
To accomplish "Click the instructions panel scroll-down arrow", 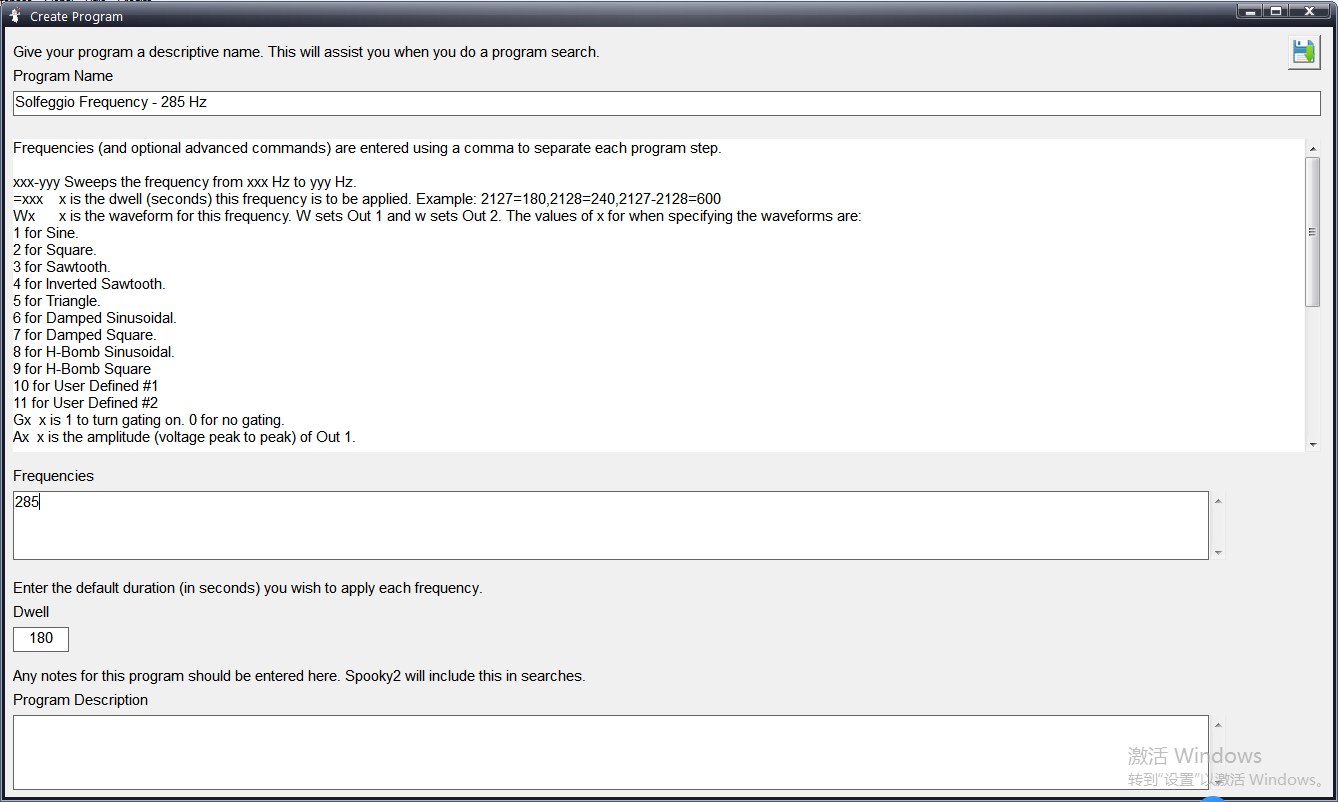I will (x=1313, y=444).
